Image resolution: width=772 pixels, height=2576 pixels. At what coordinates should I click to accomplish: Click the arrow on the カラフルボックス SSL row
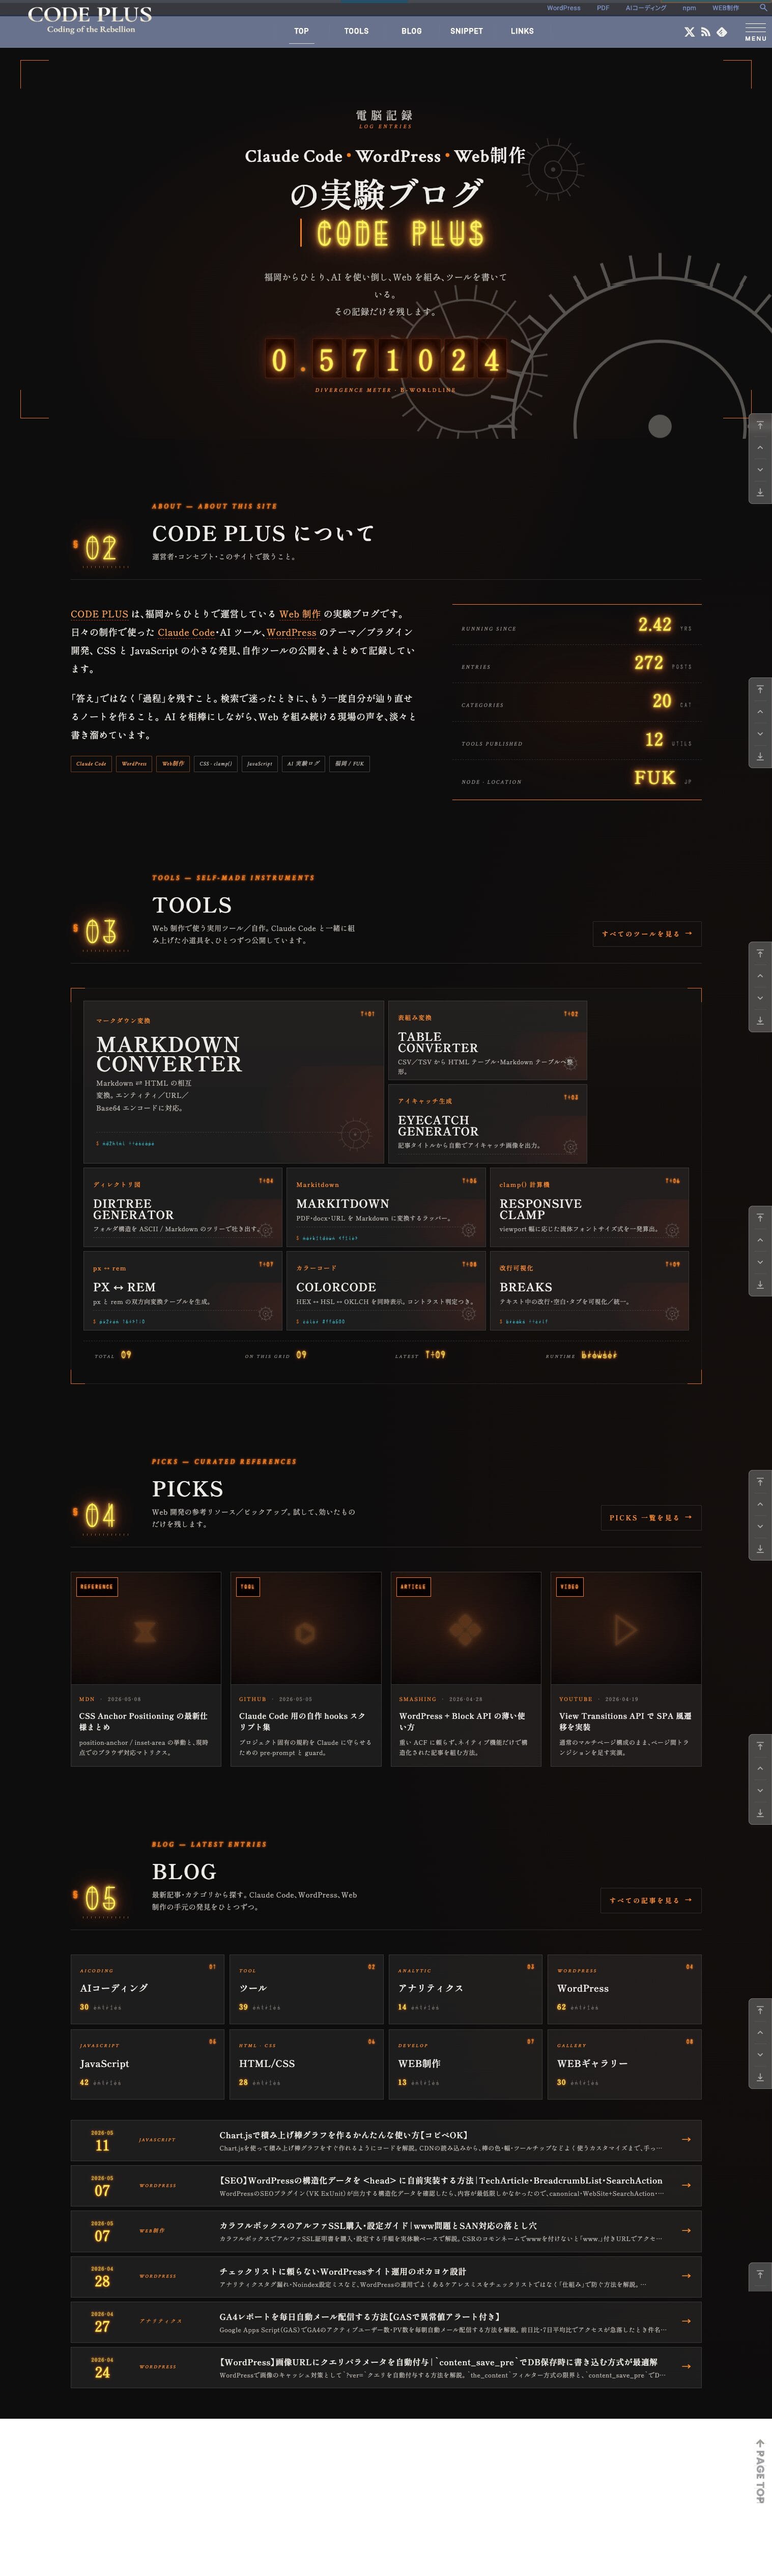686,2230
